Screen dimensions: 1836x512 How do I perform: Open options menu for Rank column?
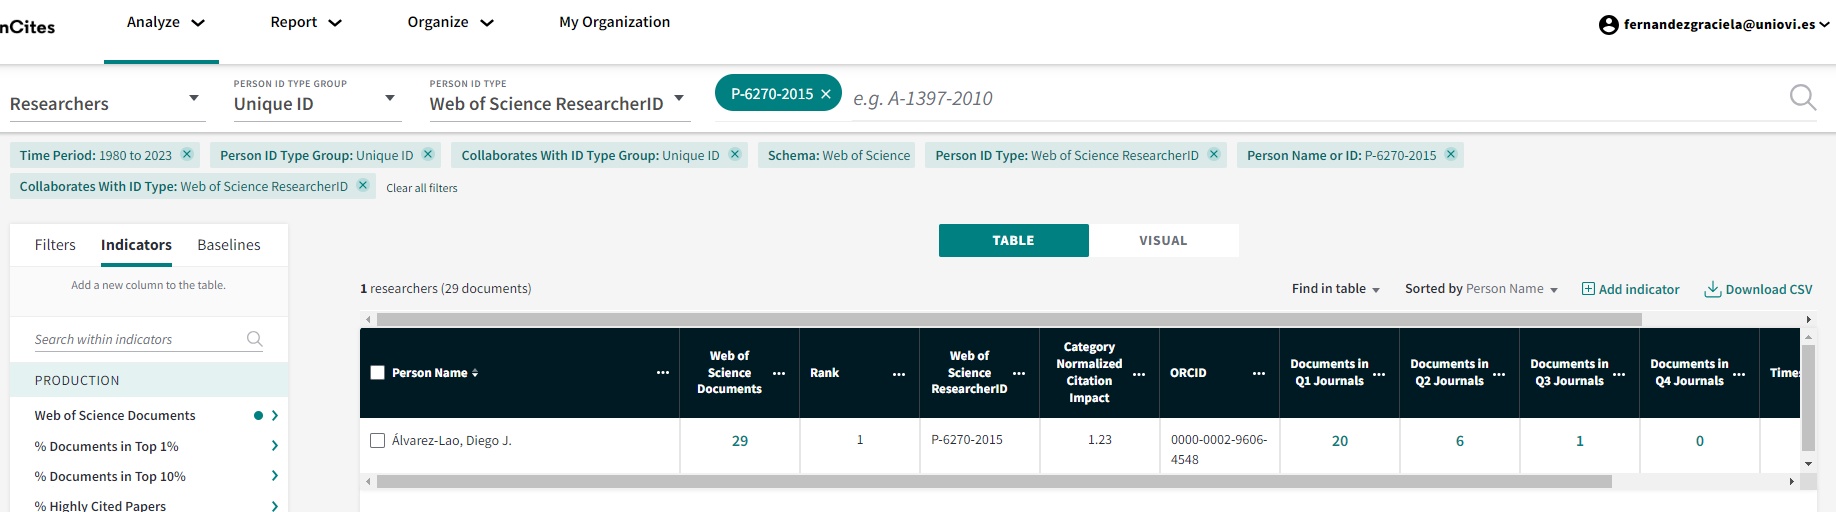tap(898, 373)
